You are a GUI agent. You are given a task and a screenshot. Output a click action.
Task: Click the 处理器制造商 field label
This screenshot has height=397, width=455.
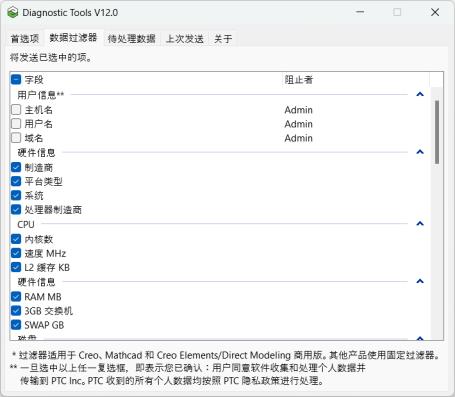pos(53,210)
